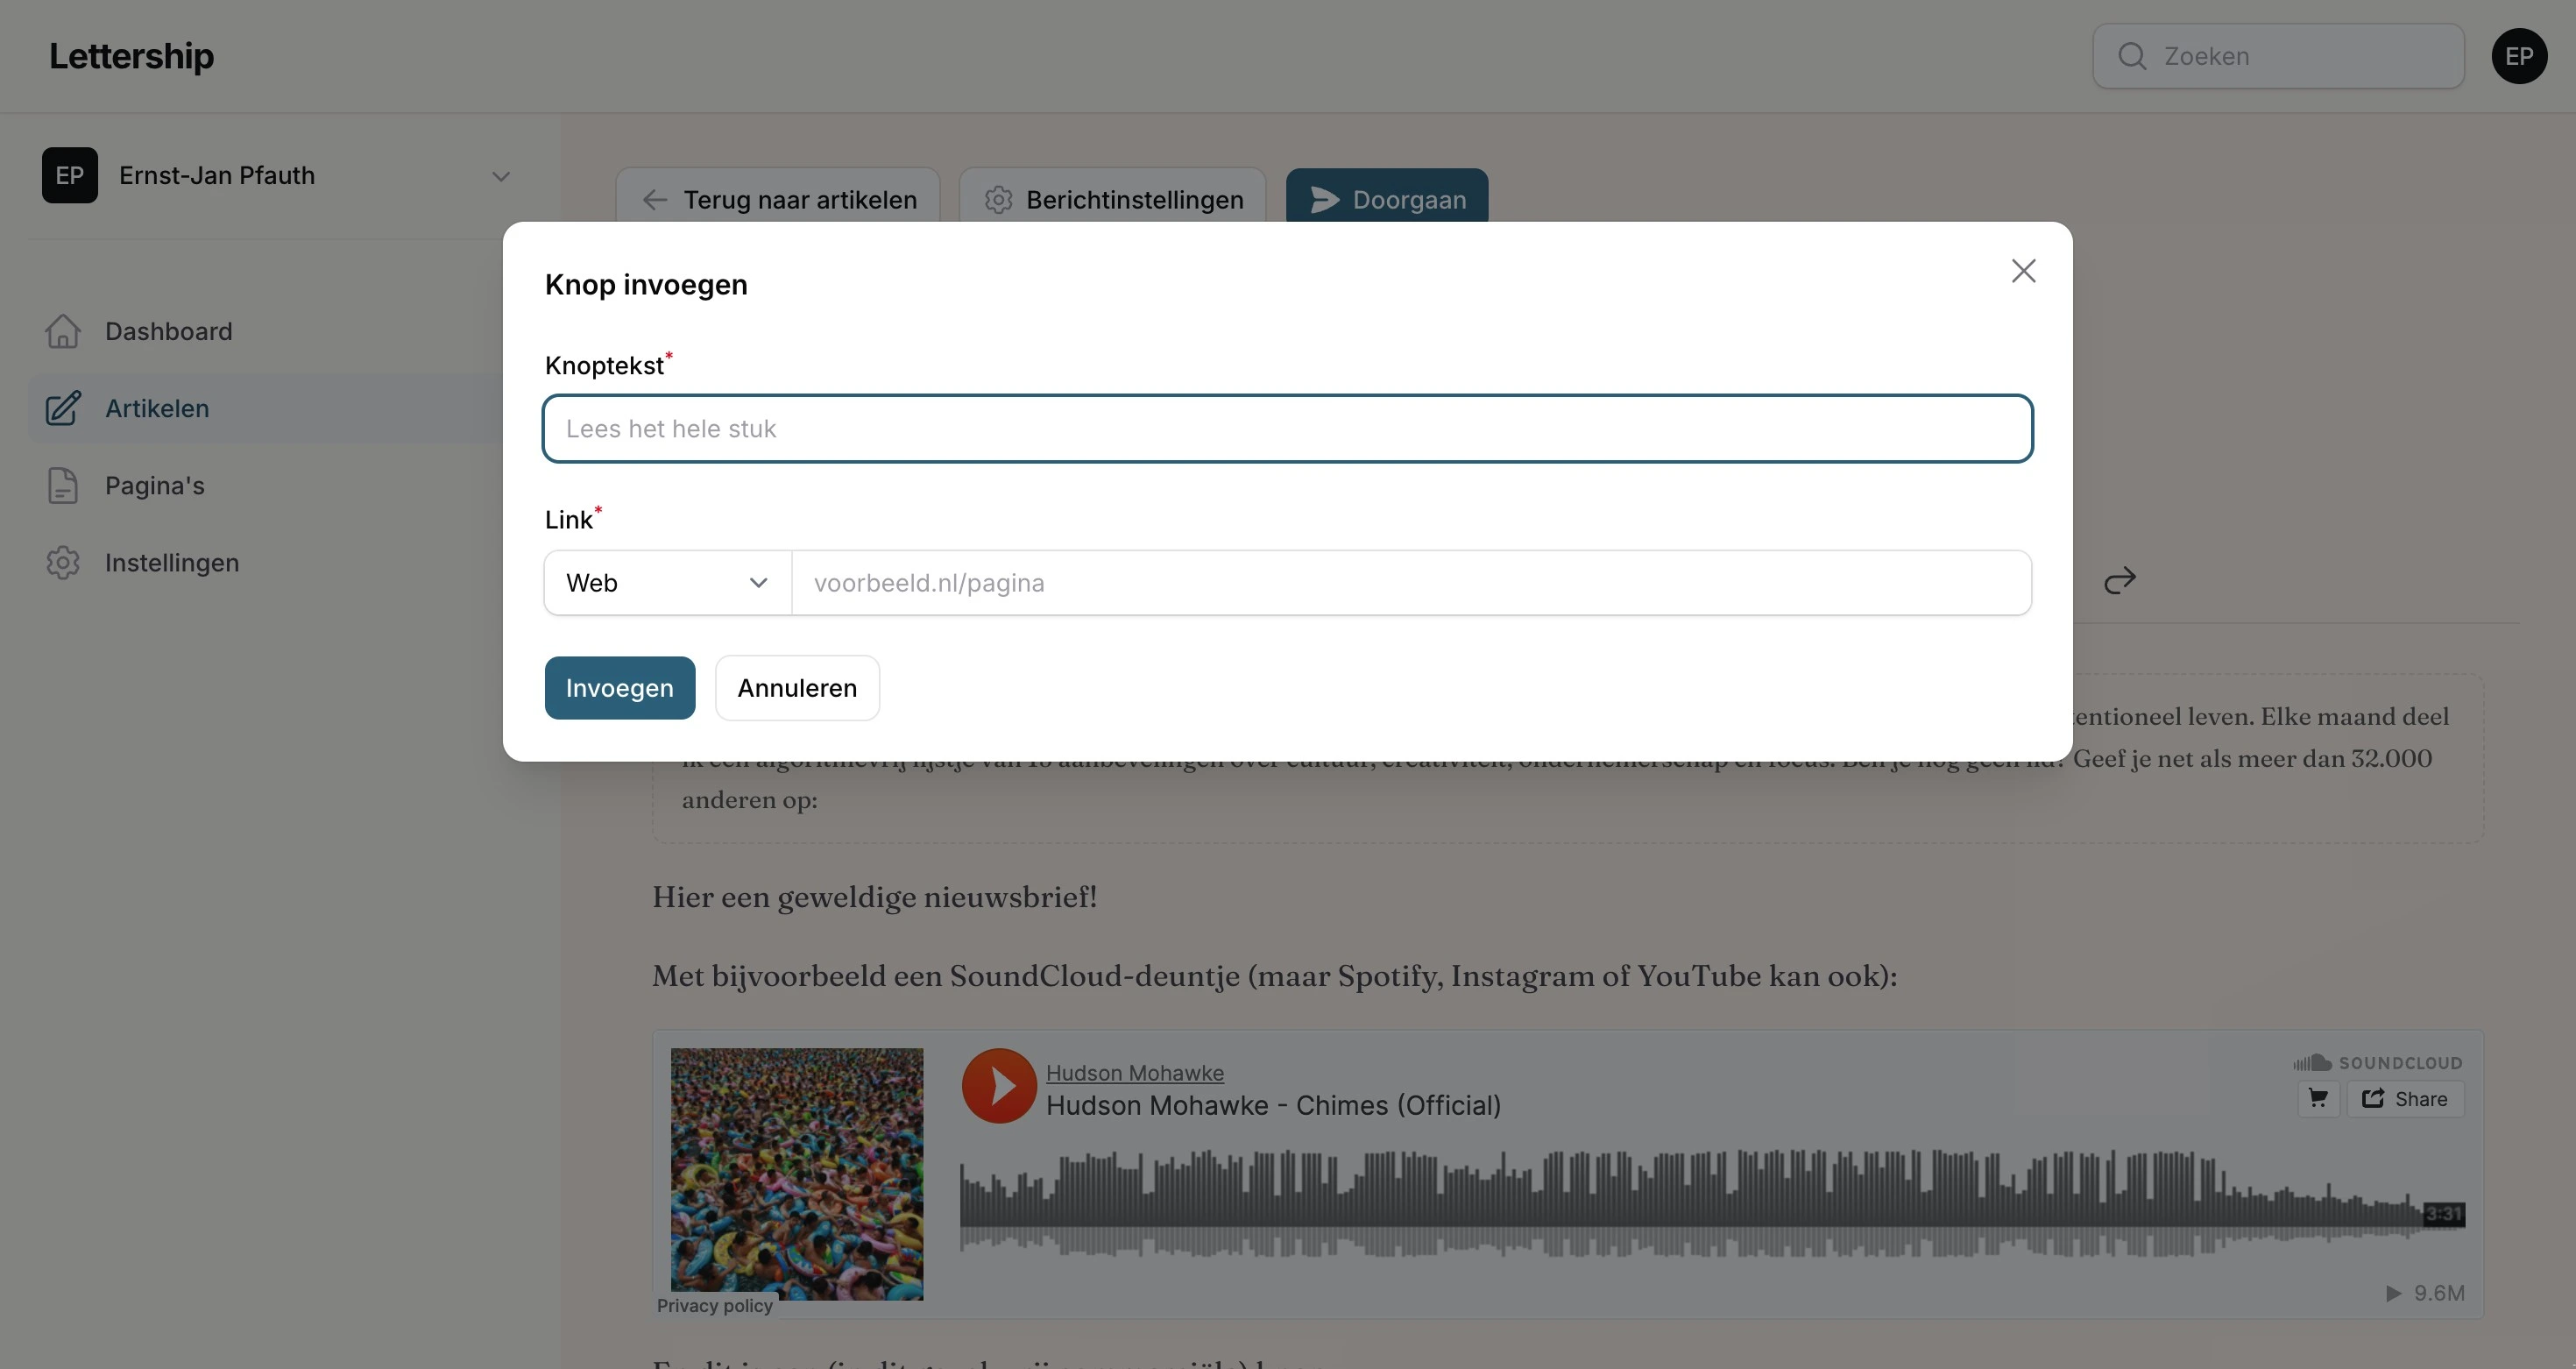Click the EP user avatar top right

click(x=2518, y=56)
